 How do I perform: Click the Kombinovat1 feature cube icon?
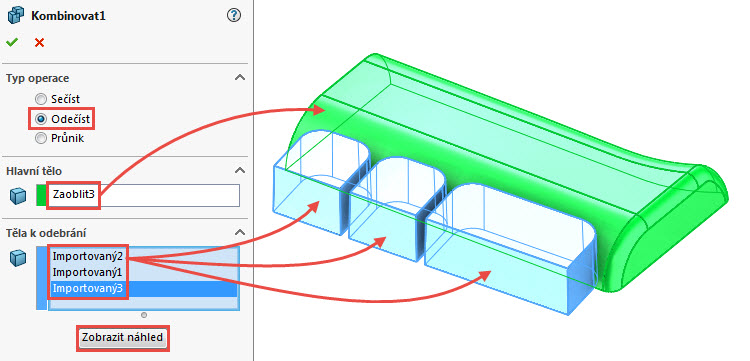pyautogui.click(x=15, y=15)
